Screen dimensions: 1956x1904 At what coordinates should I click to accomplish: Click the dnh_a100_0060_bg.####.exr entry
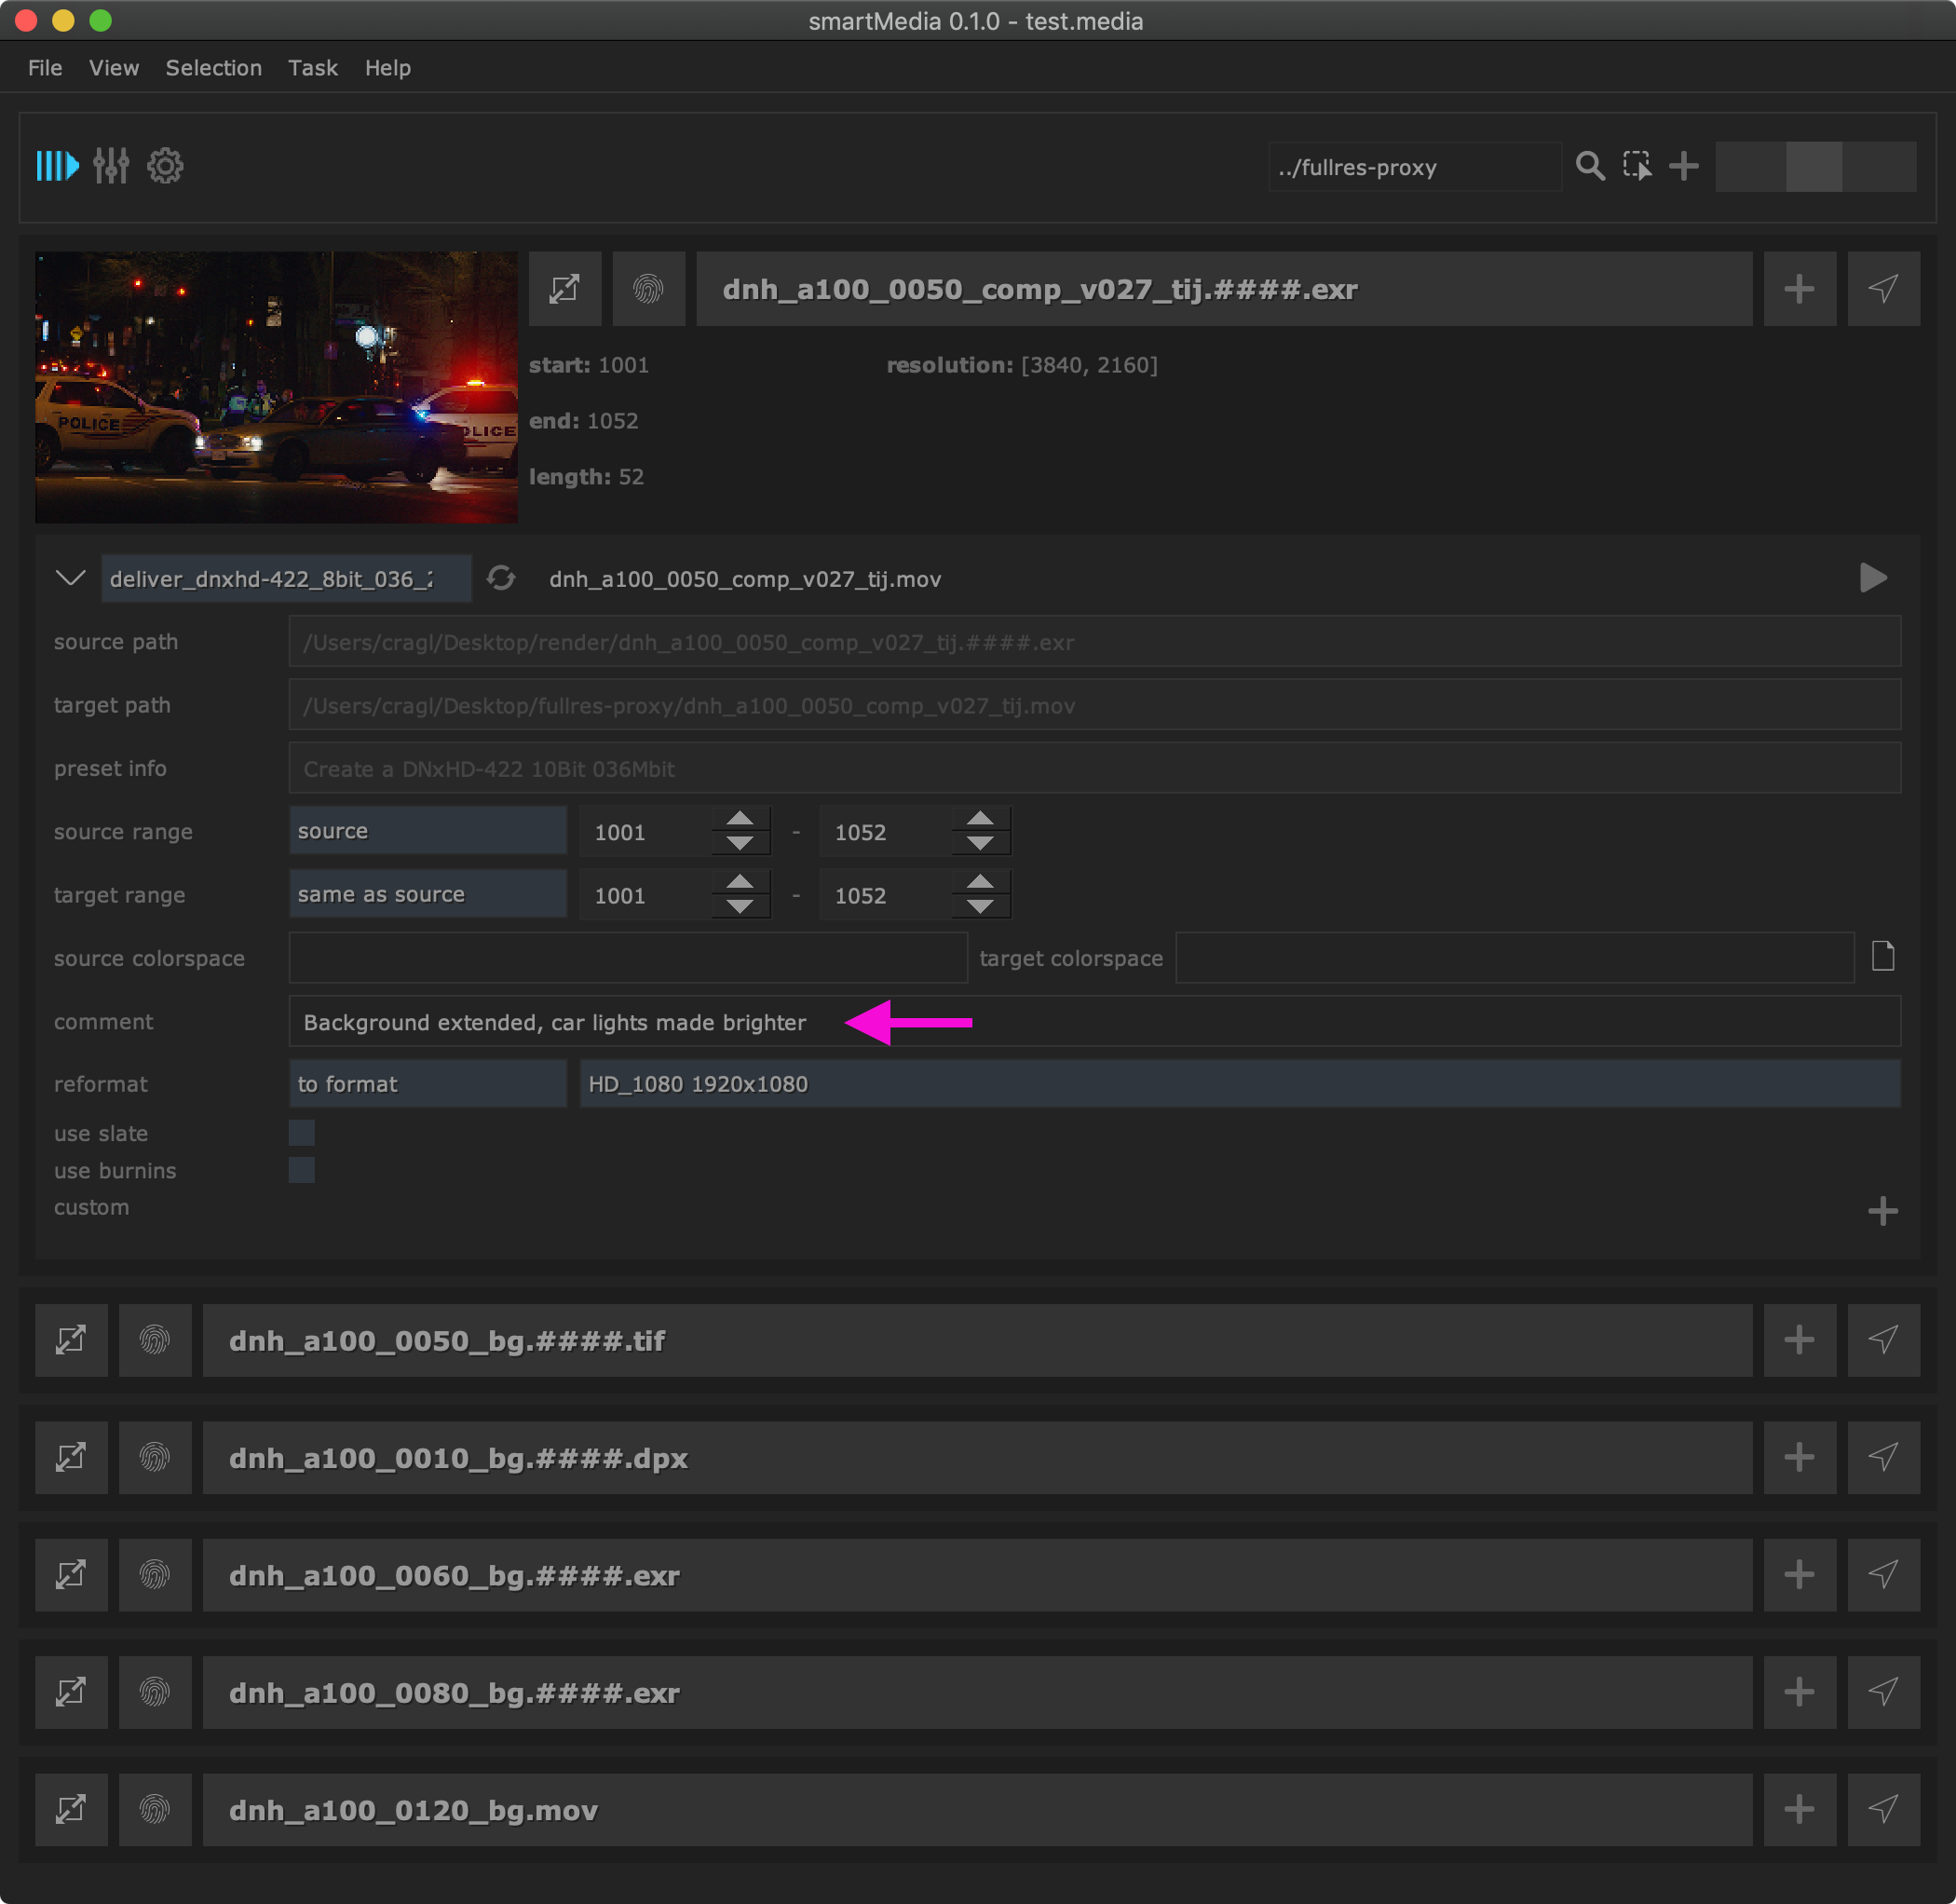pos(976,1575)
